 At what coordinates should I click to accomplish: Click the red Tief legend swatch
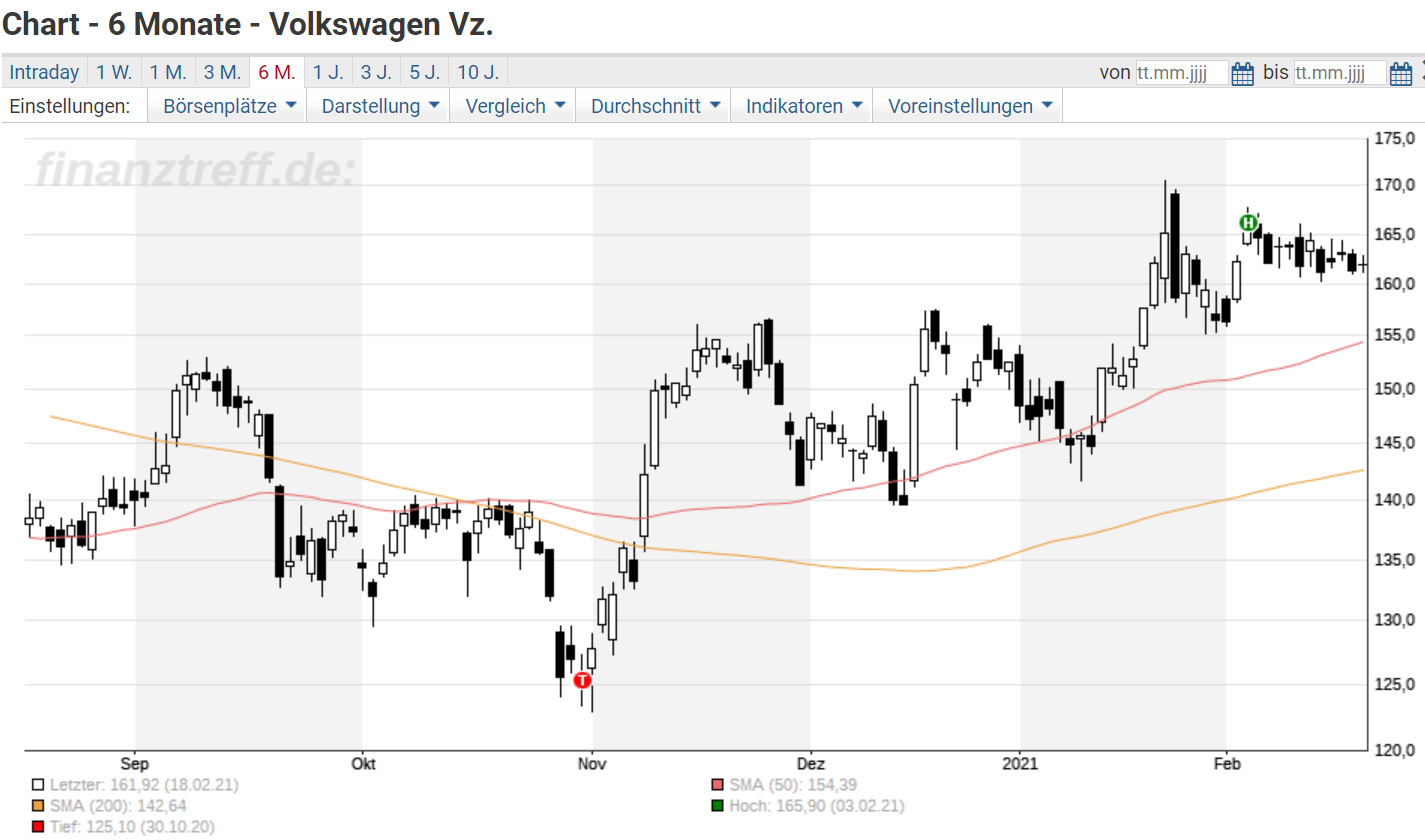click(38, 827)
